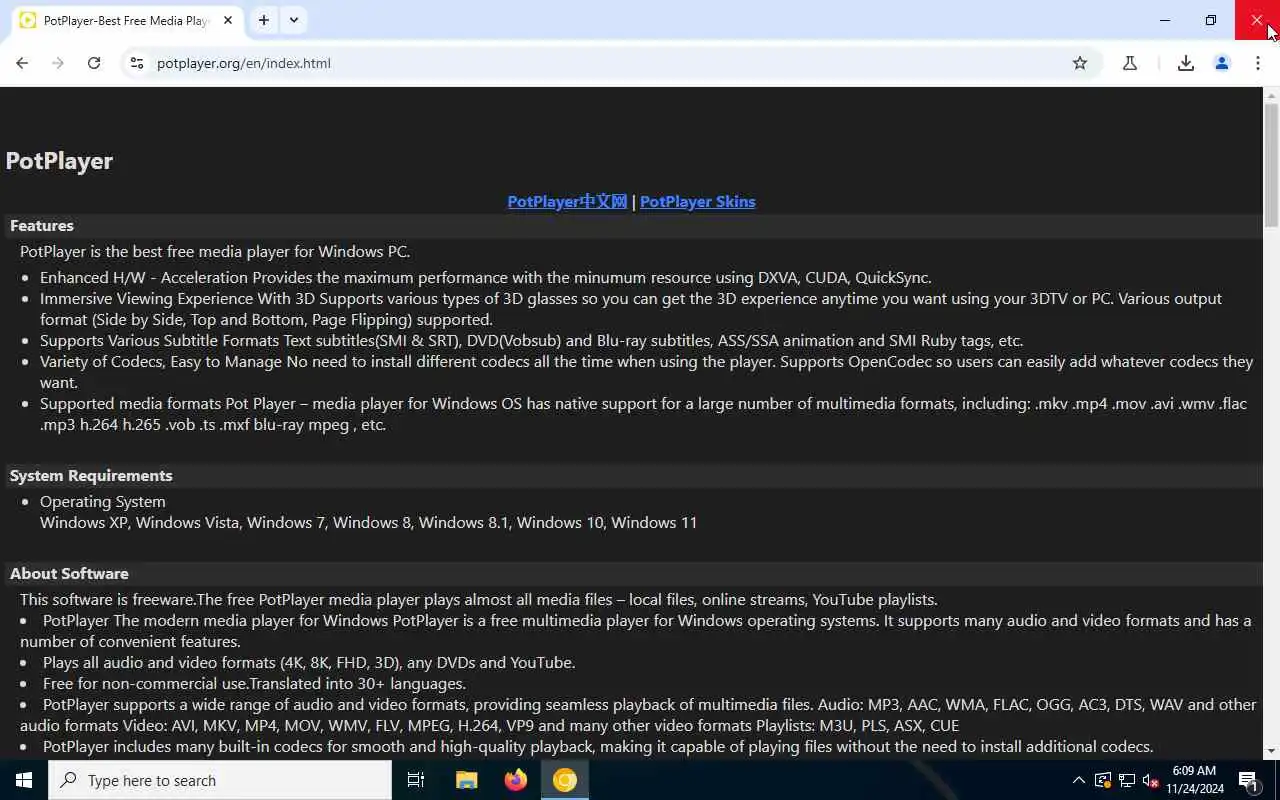Screen dimensions: 1280x800
Task: Open the clock showing 6:09 AM
Action: (x=1194, y=780)
